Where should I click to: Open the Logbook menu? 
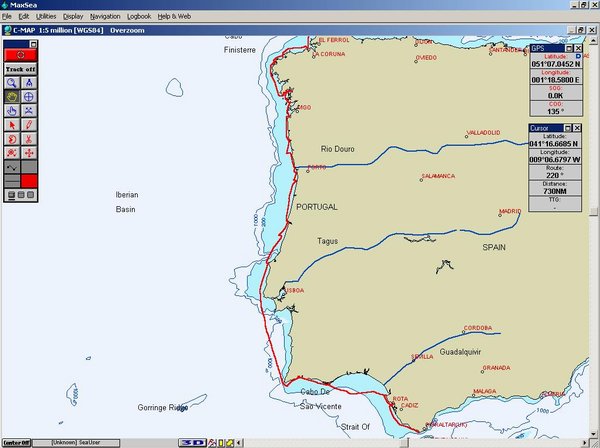[139, 17]
